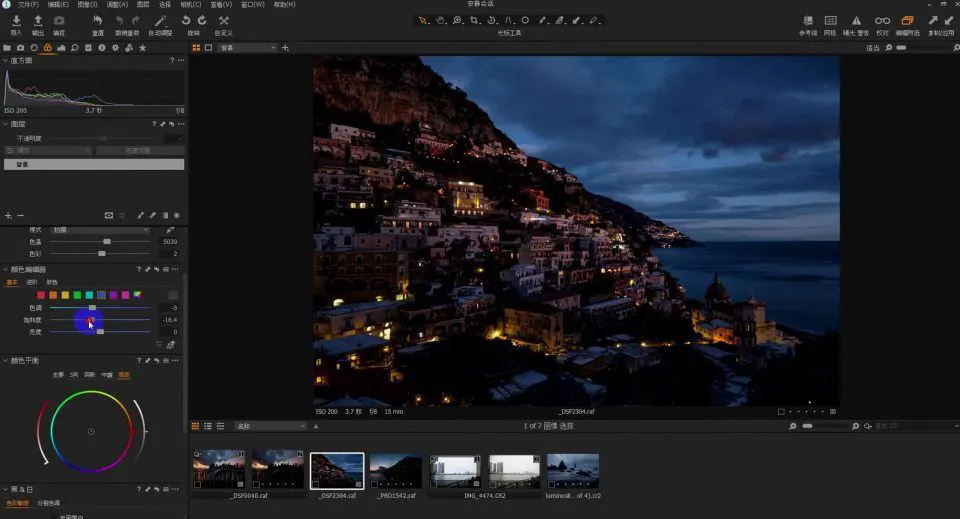
Task: Collapse the Histogram (直方图) panel
Action: click(x=6, y=61)
